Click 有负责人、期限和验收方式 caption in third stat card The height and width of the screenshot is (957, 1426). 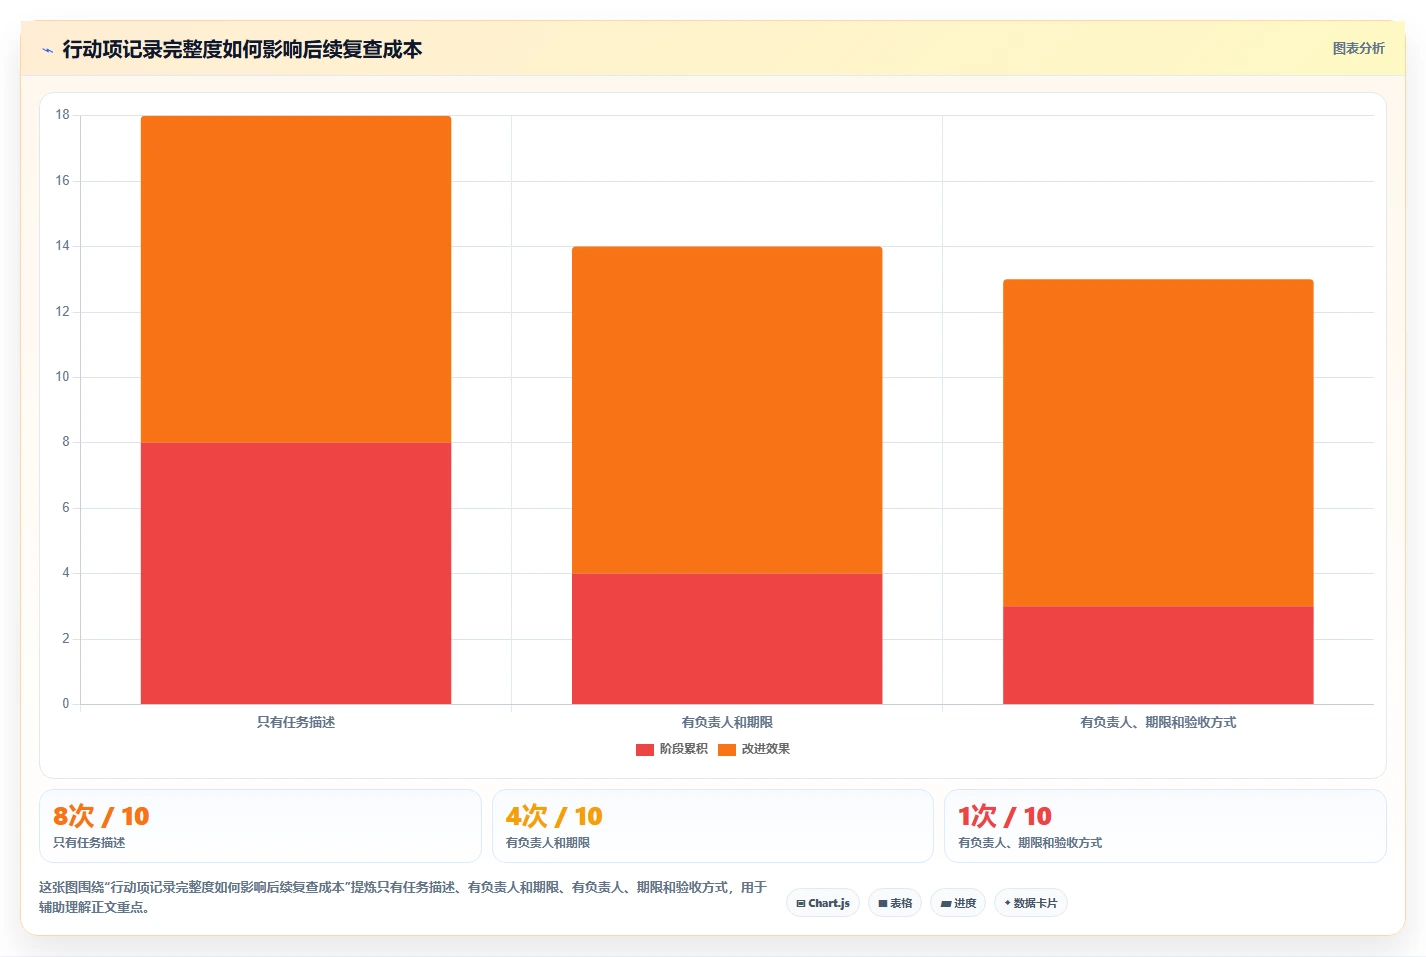pos(1030,843)
